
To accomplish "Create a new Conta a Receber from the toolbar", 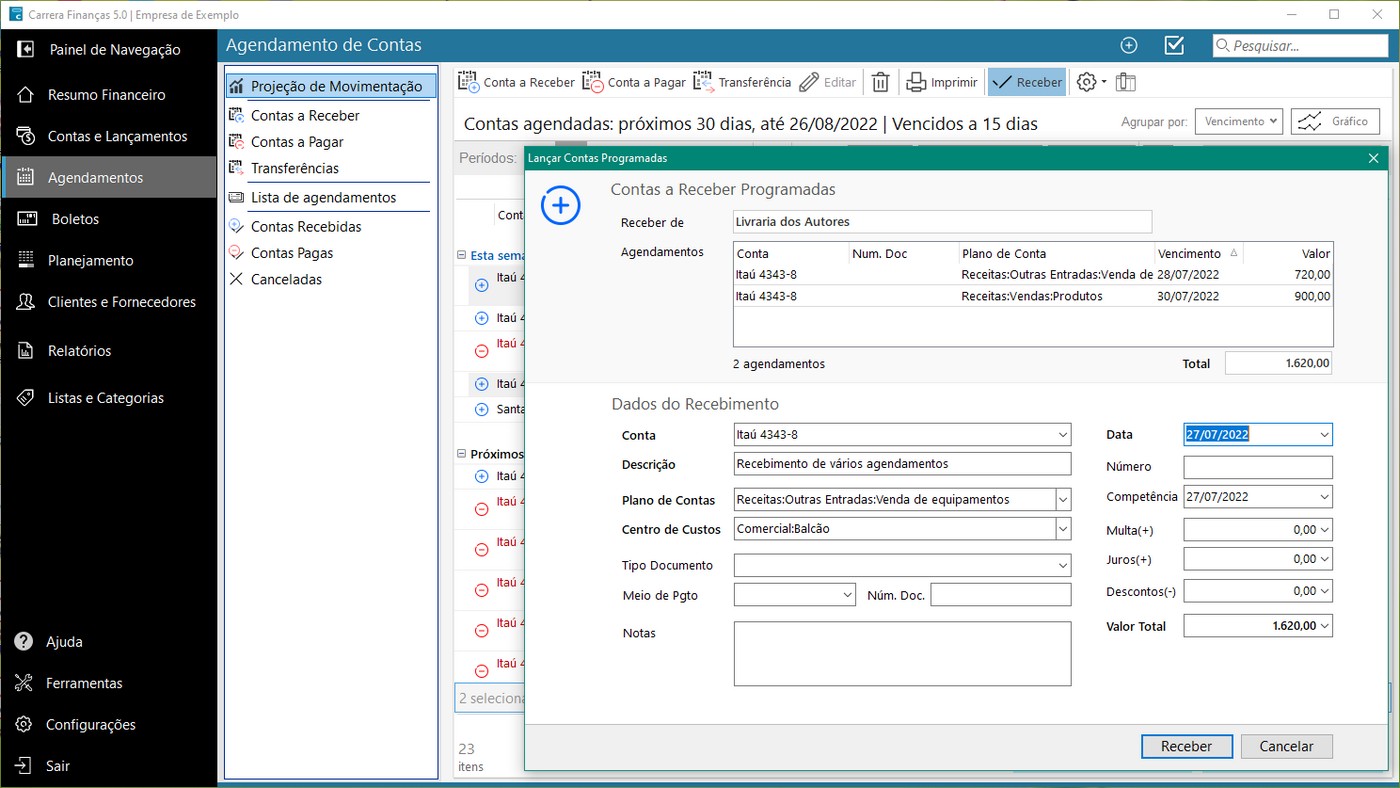I will click(516, 81).
